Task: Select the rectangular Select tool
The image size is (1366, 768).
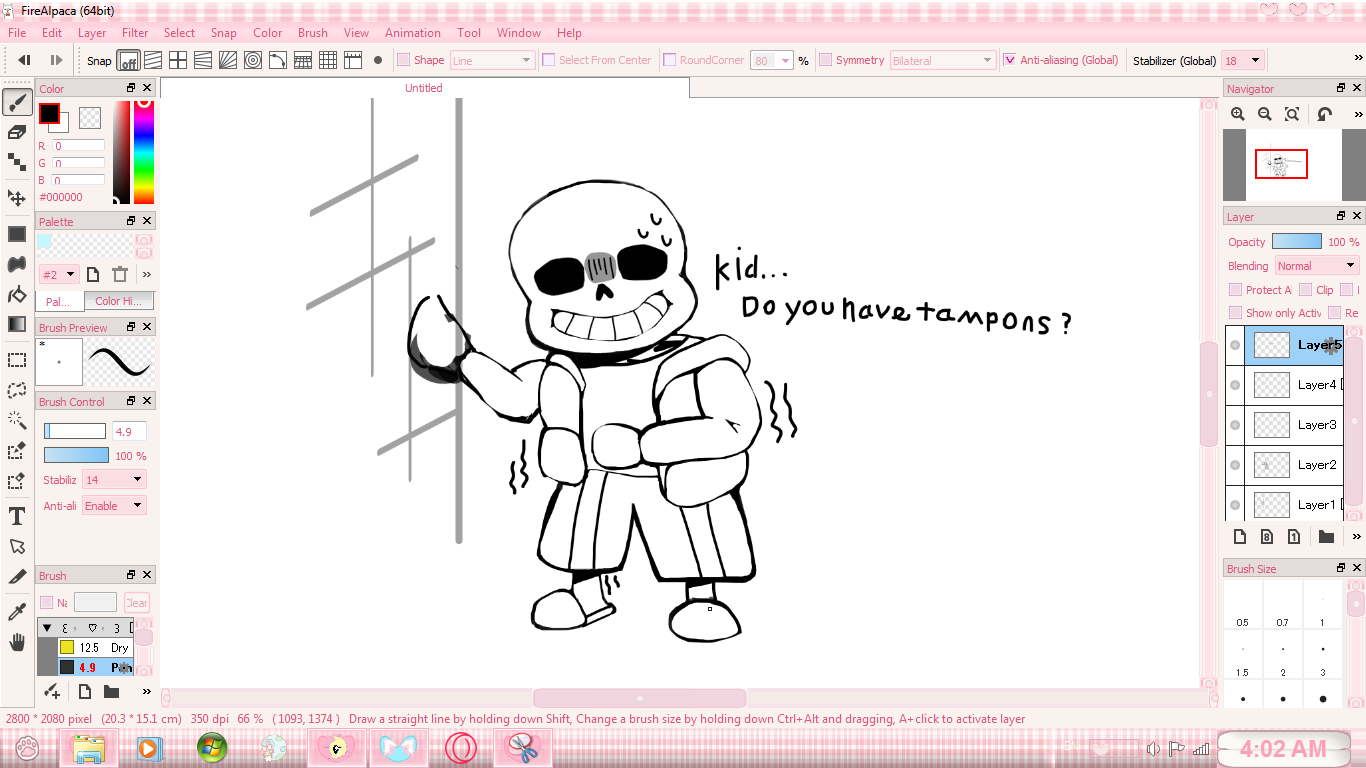Action: pyautogui.click(x=17, y=359)
